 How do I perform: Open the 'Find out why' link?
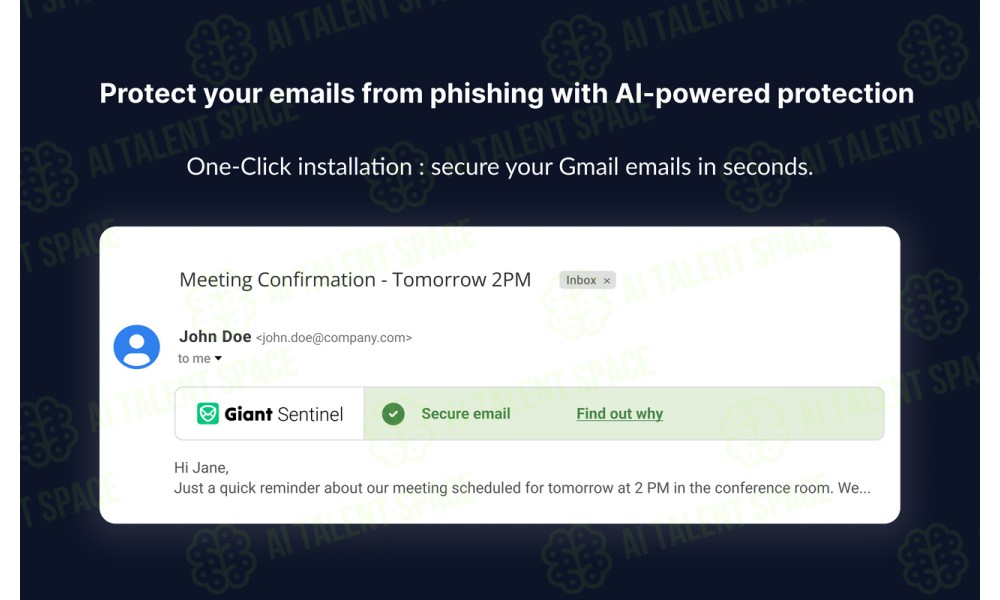pos(619,414)
